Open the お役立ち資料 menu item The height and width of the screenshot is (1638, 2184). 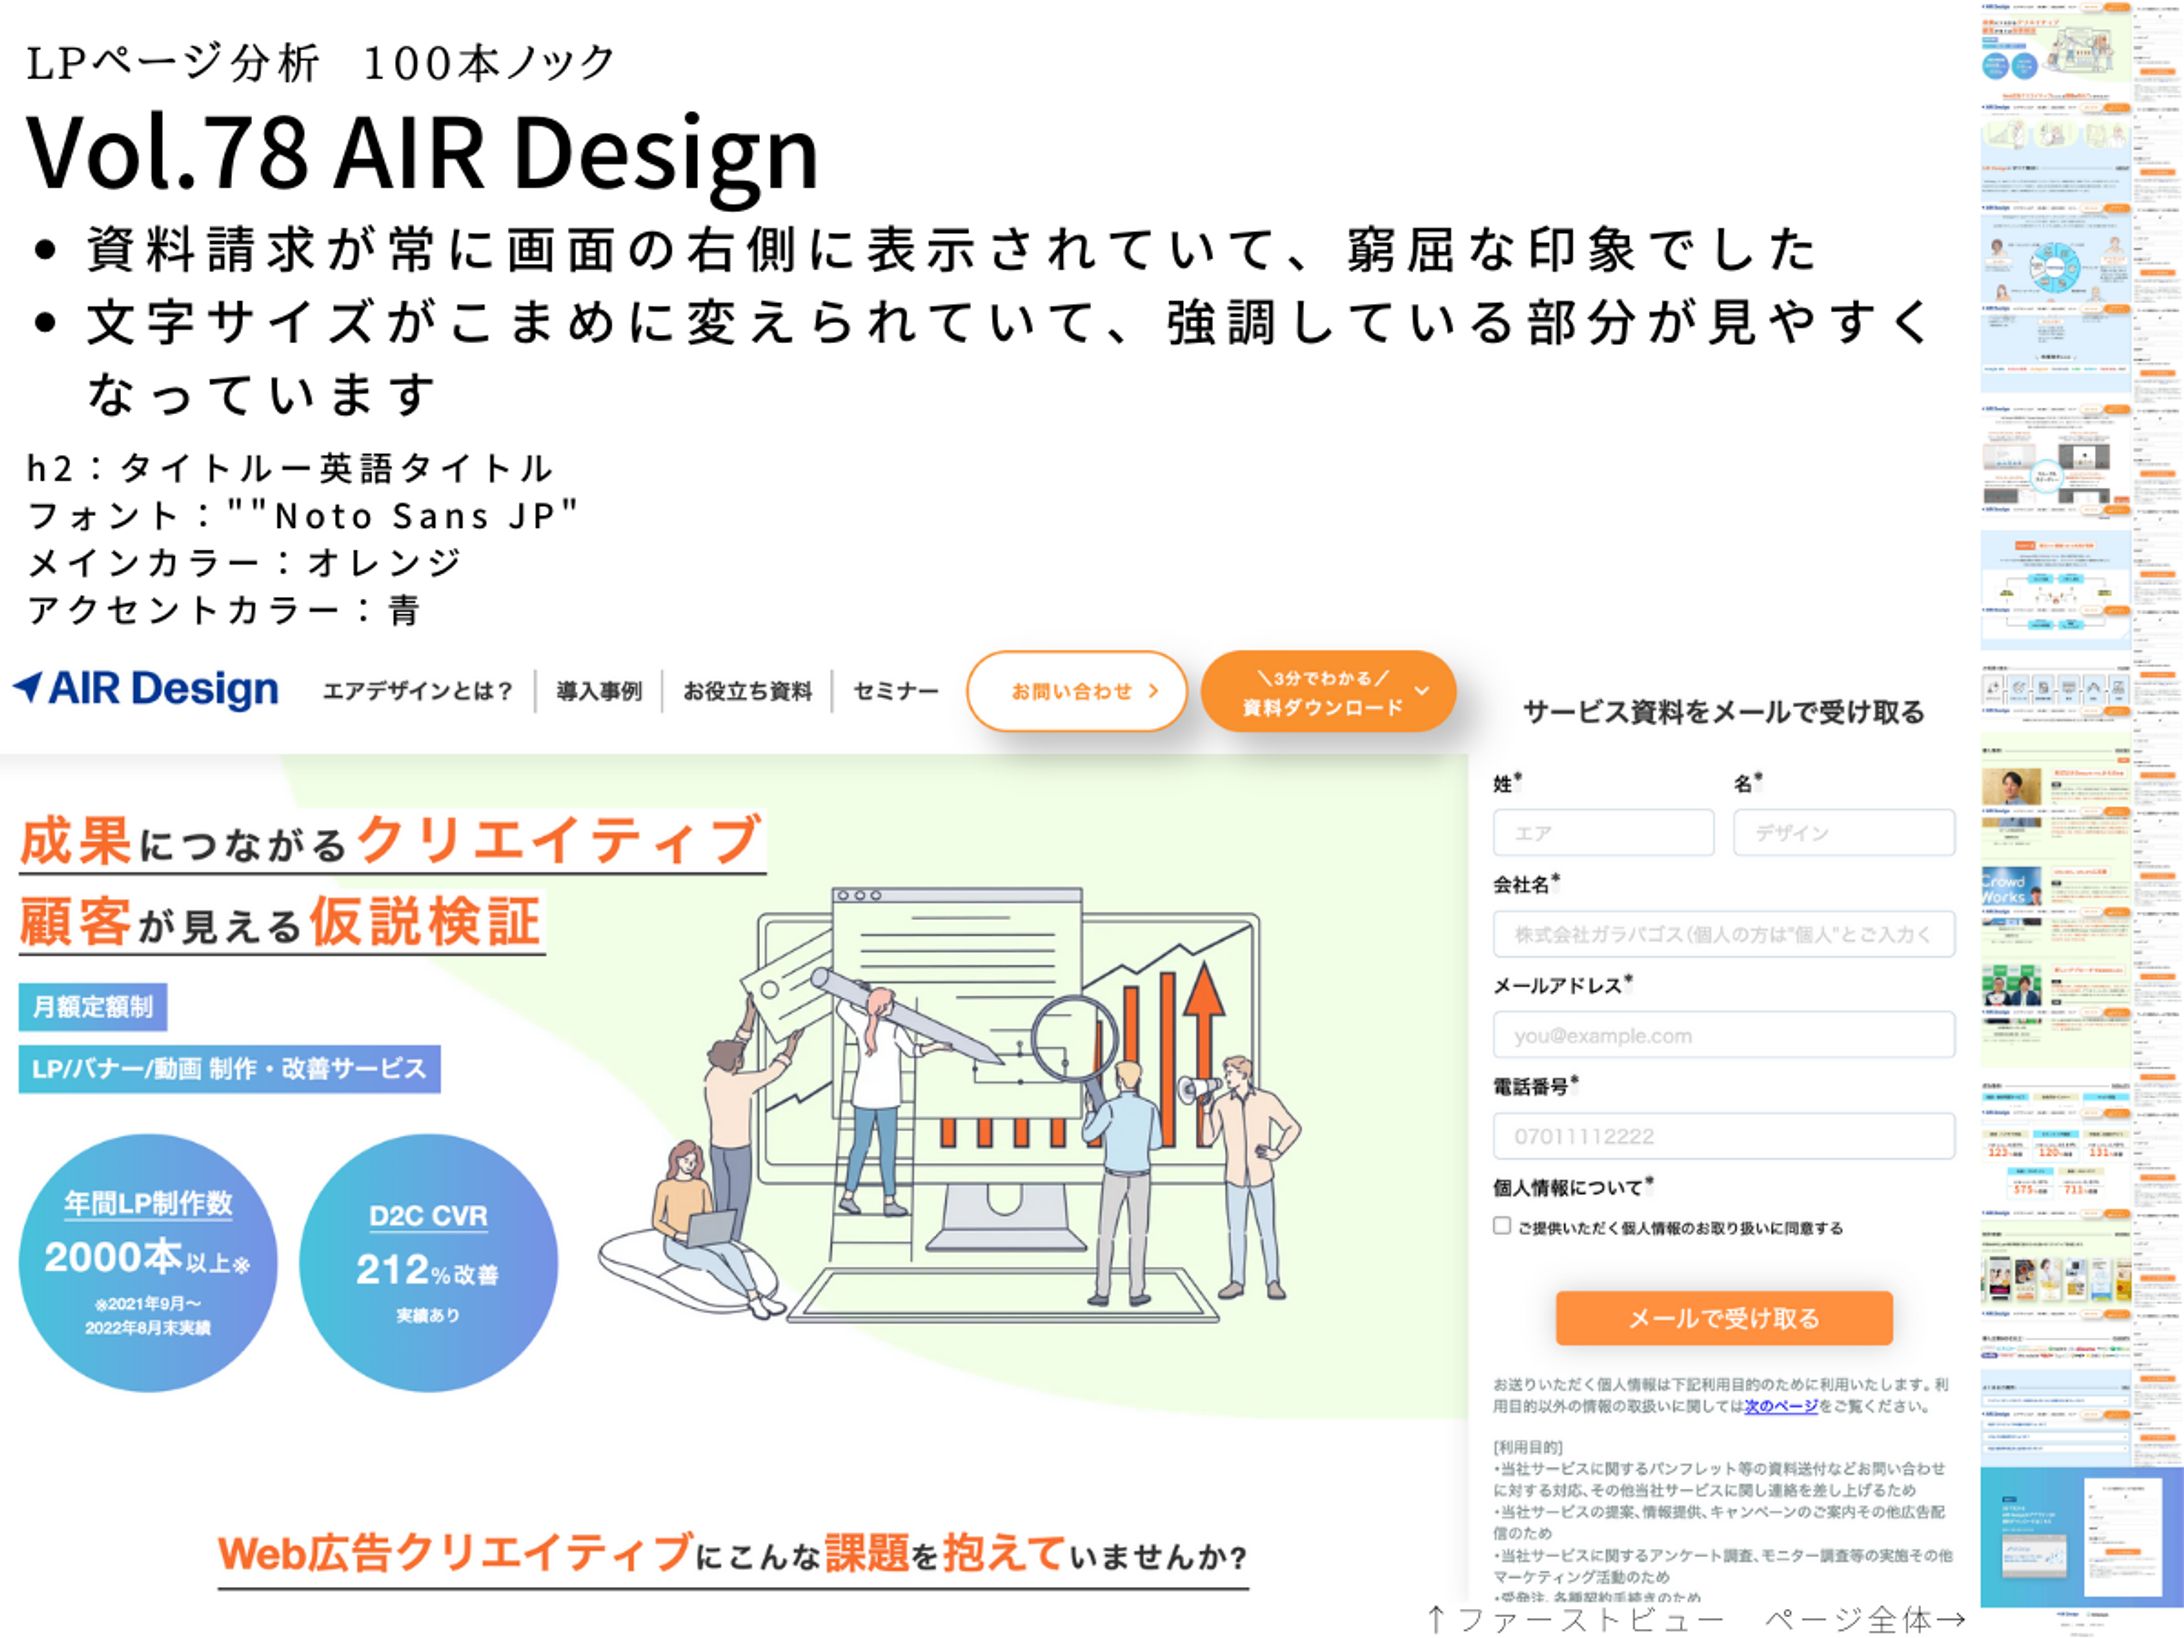(747, 691)
